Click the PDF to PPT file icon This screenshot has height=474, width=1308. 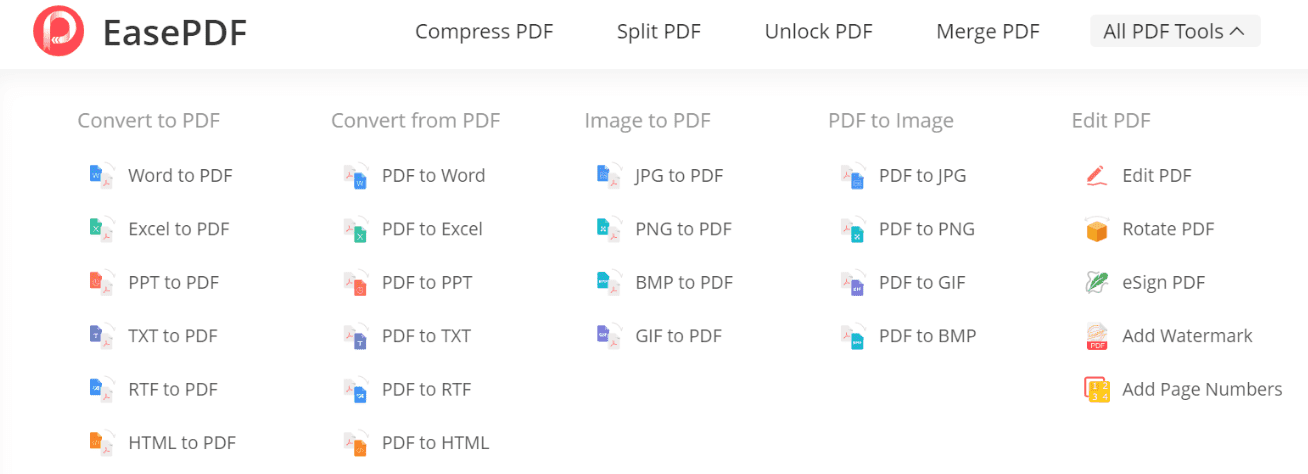[355, 283]
